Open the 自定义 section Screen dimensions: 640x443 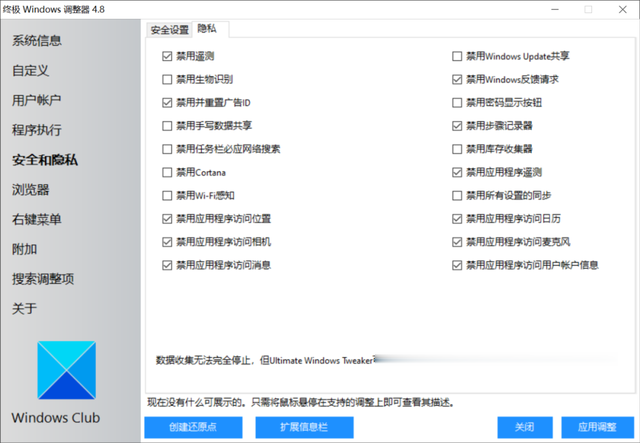pos(31,70)
